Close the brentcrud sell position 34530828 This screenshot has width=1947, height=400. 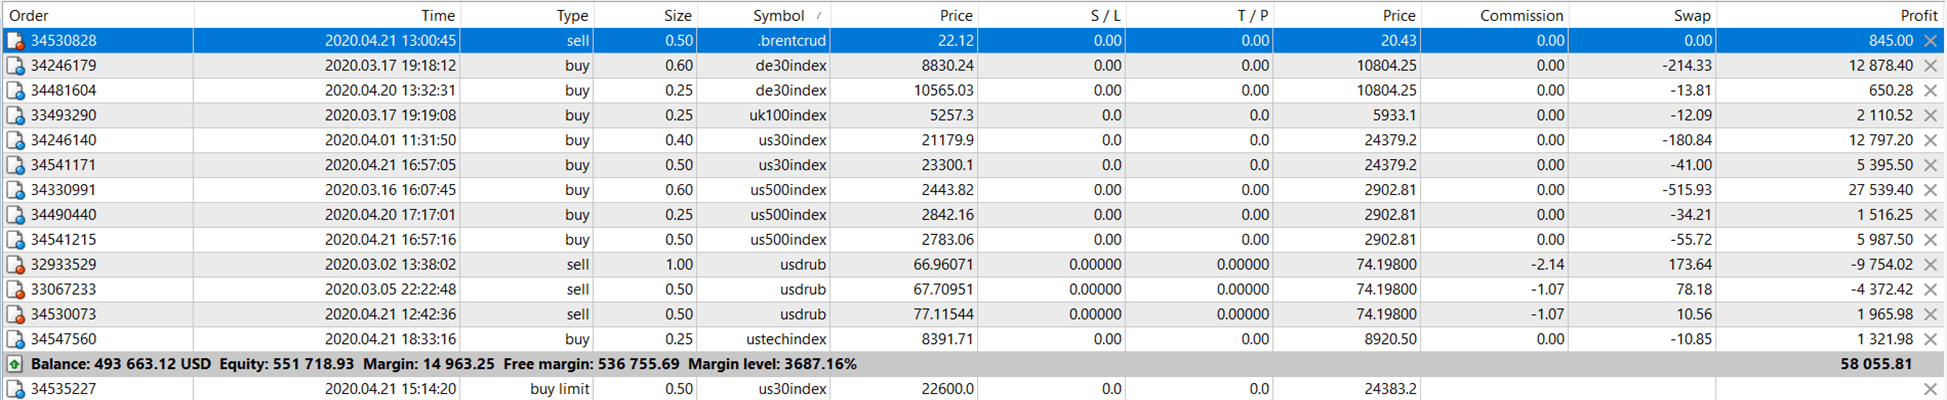coord(1930,41)
